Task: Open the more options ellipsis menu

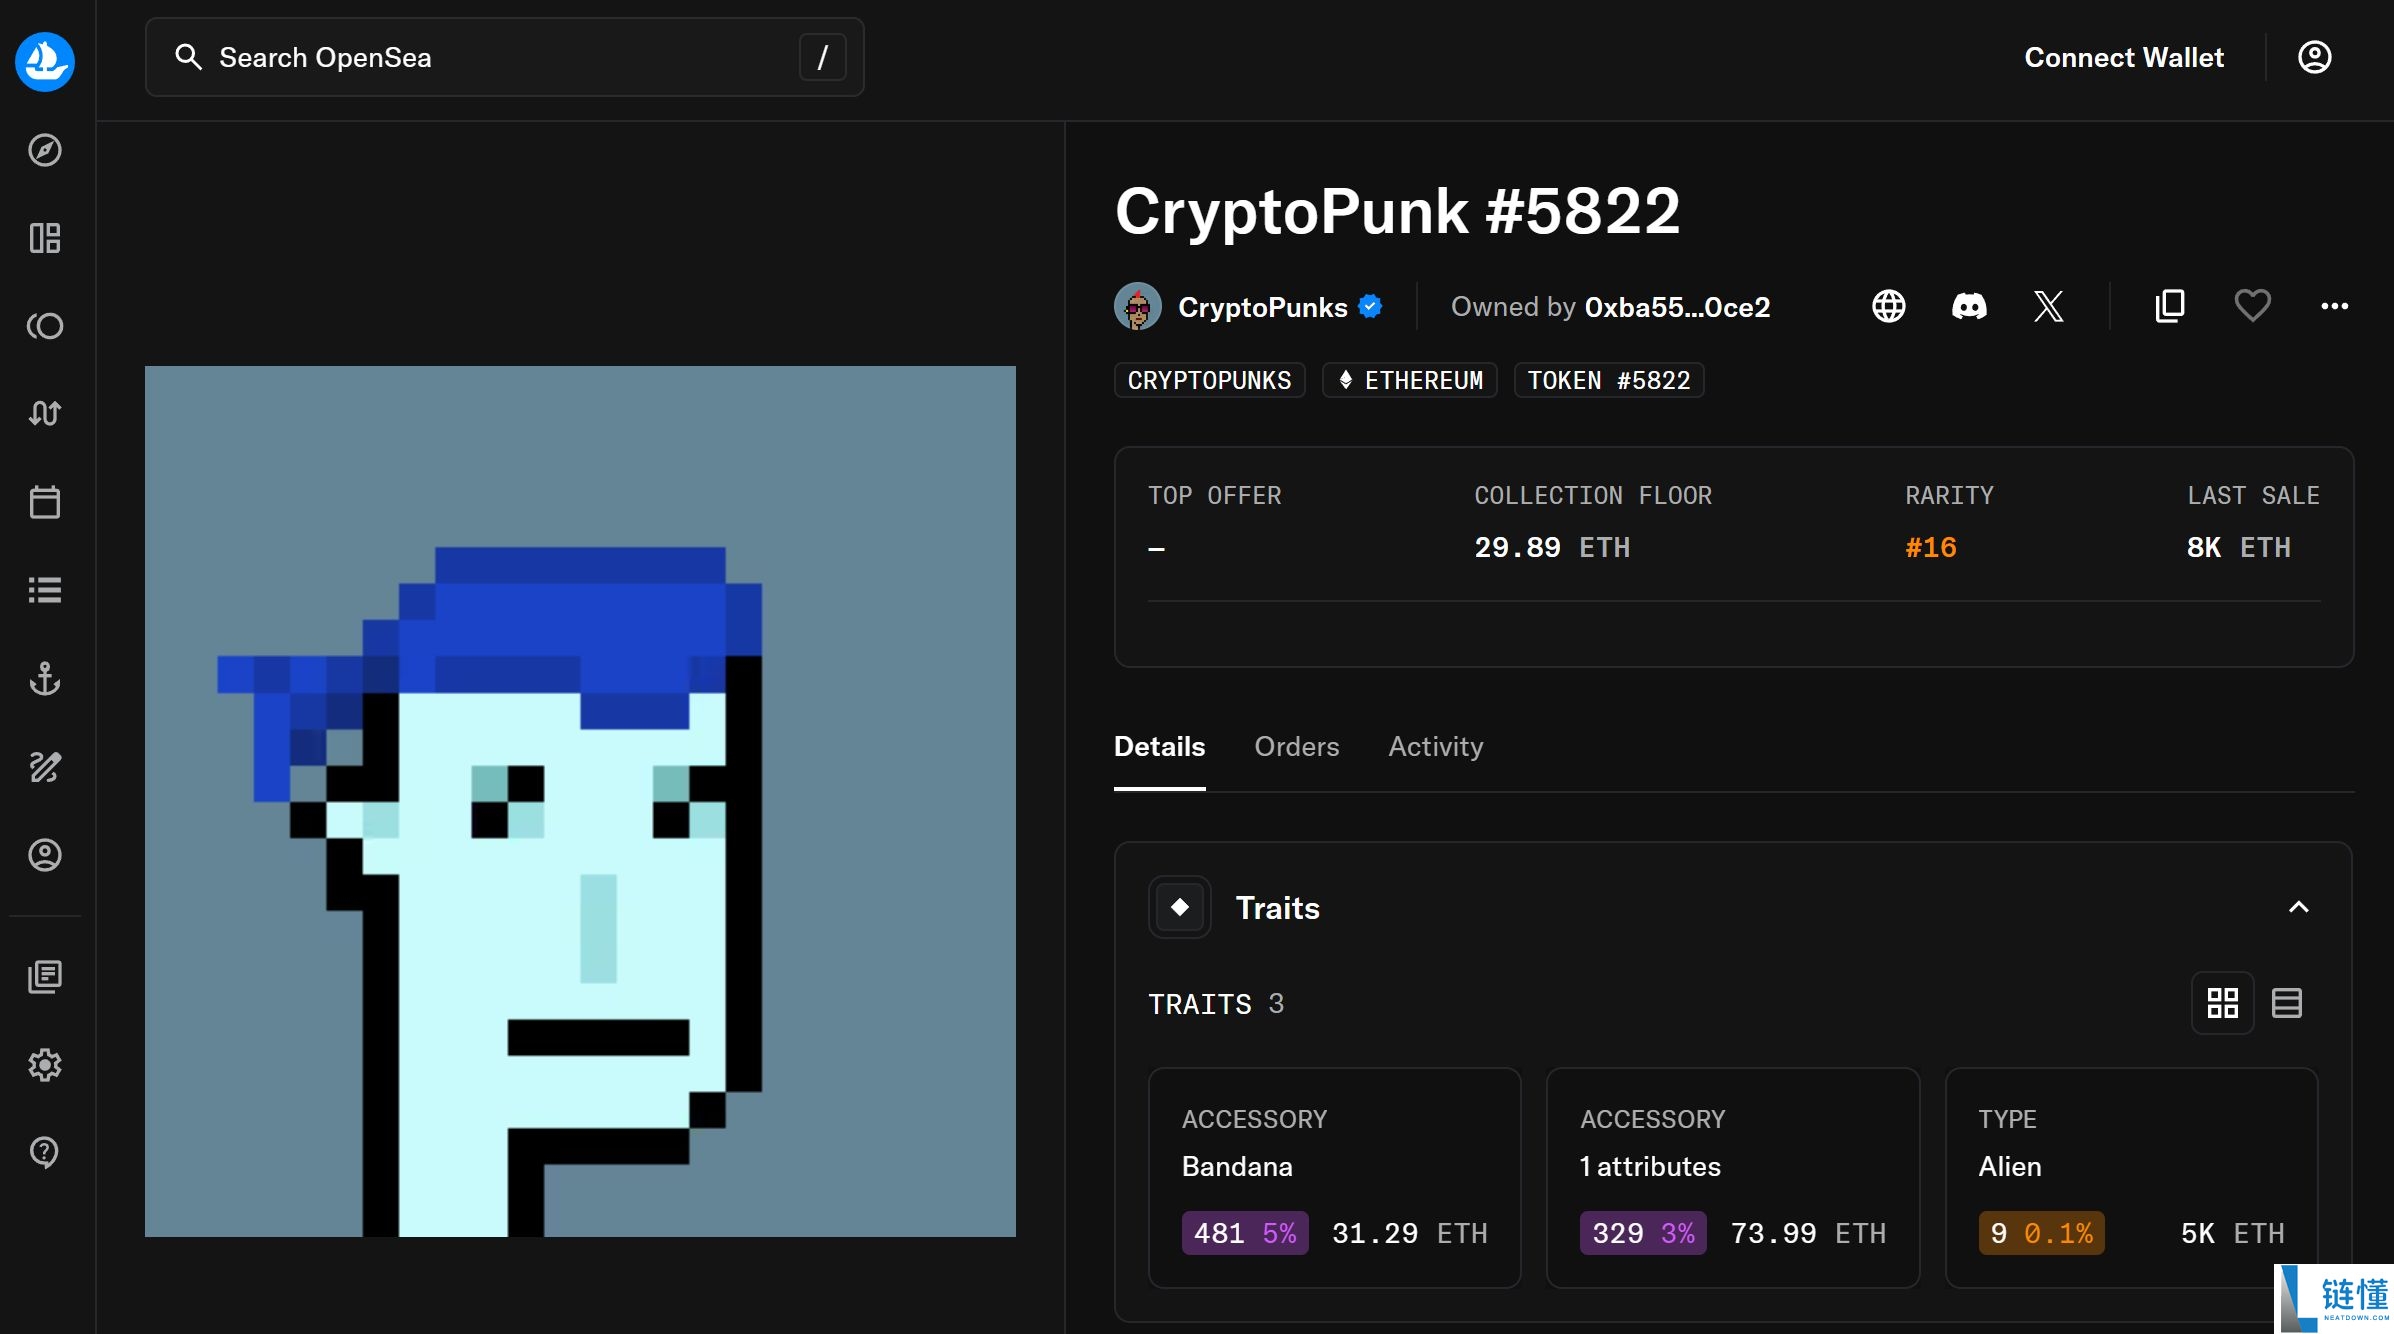Action: 2335,306
